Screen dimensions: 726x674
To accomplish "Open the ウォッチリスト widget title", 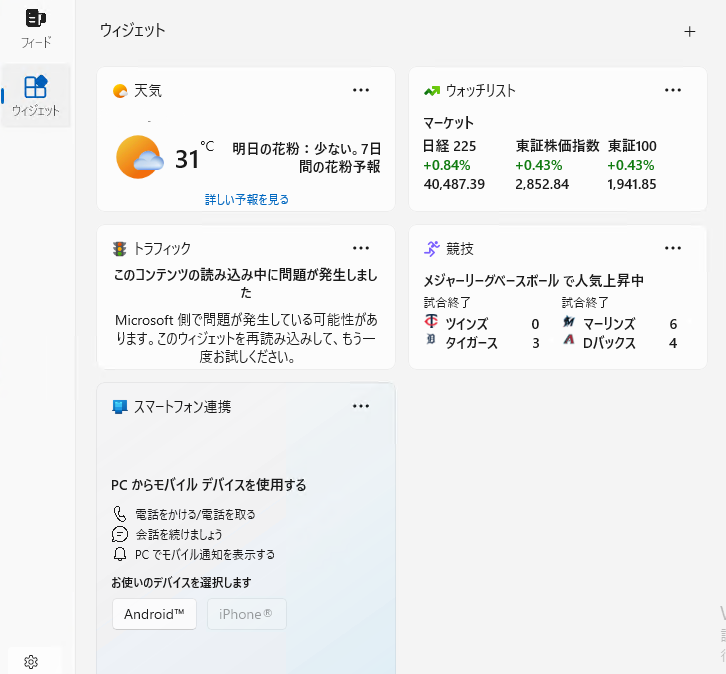I will (x=481, y=91).
